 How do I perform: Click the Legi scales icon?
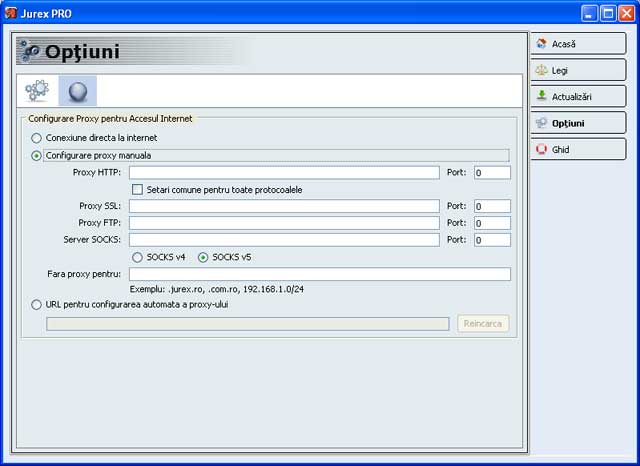[542, 70]
